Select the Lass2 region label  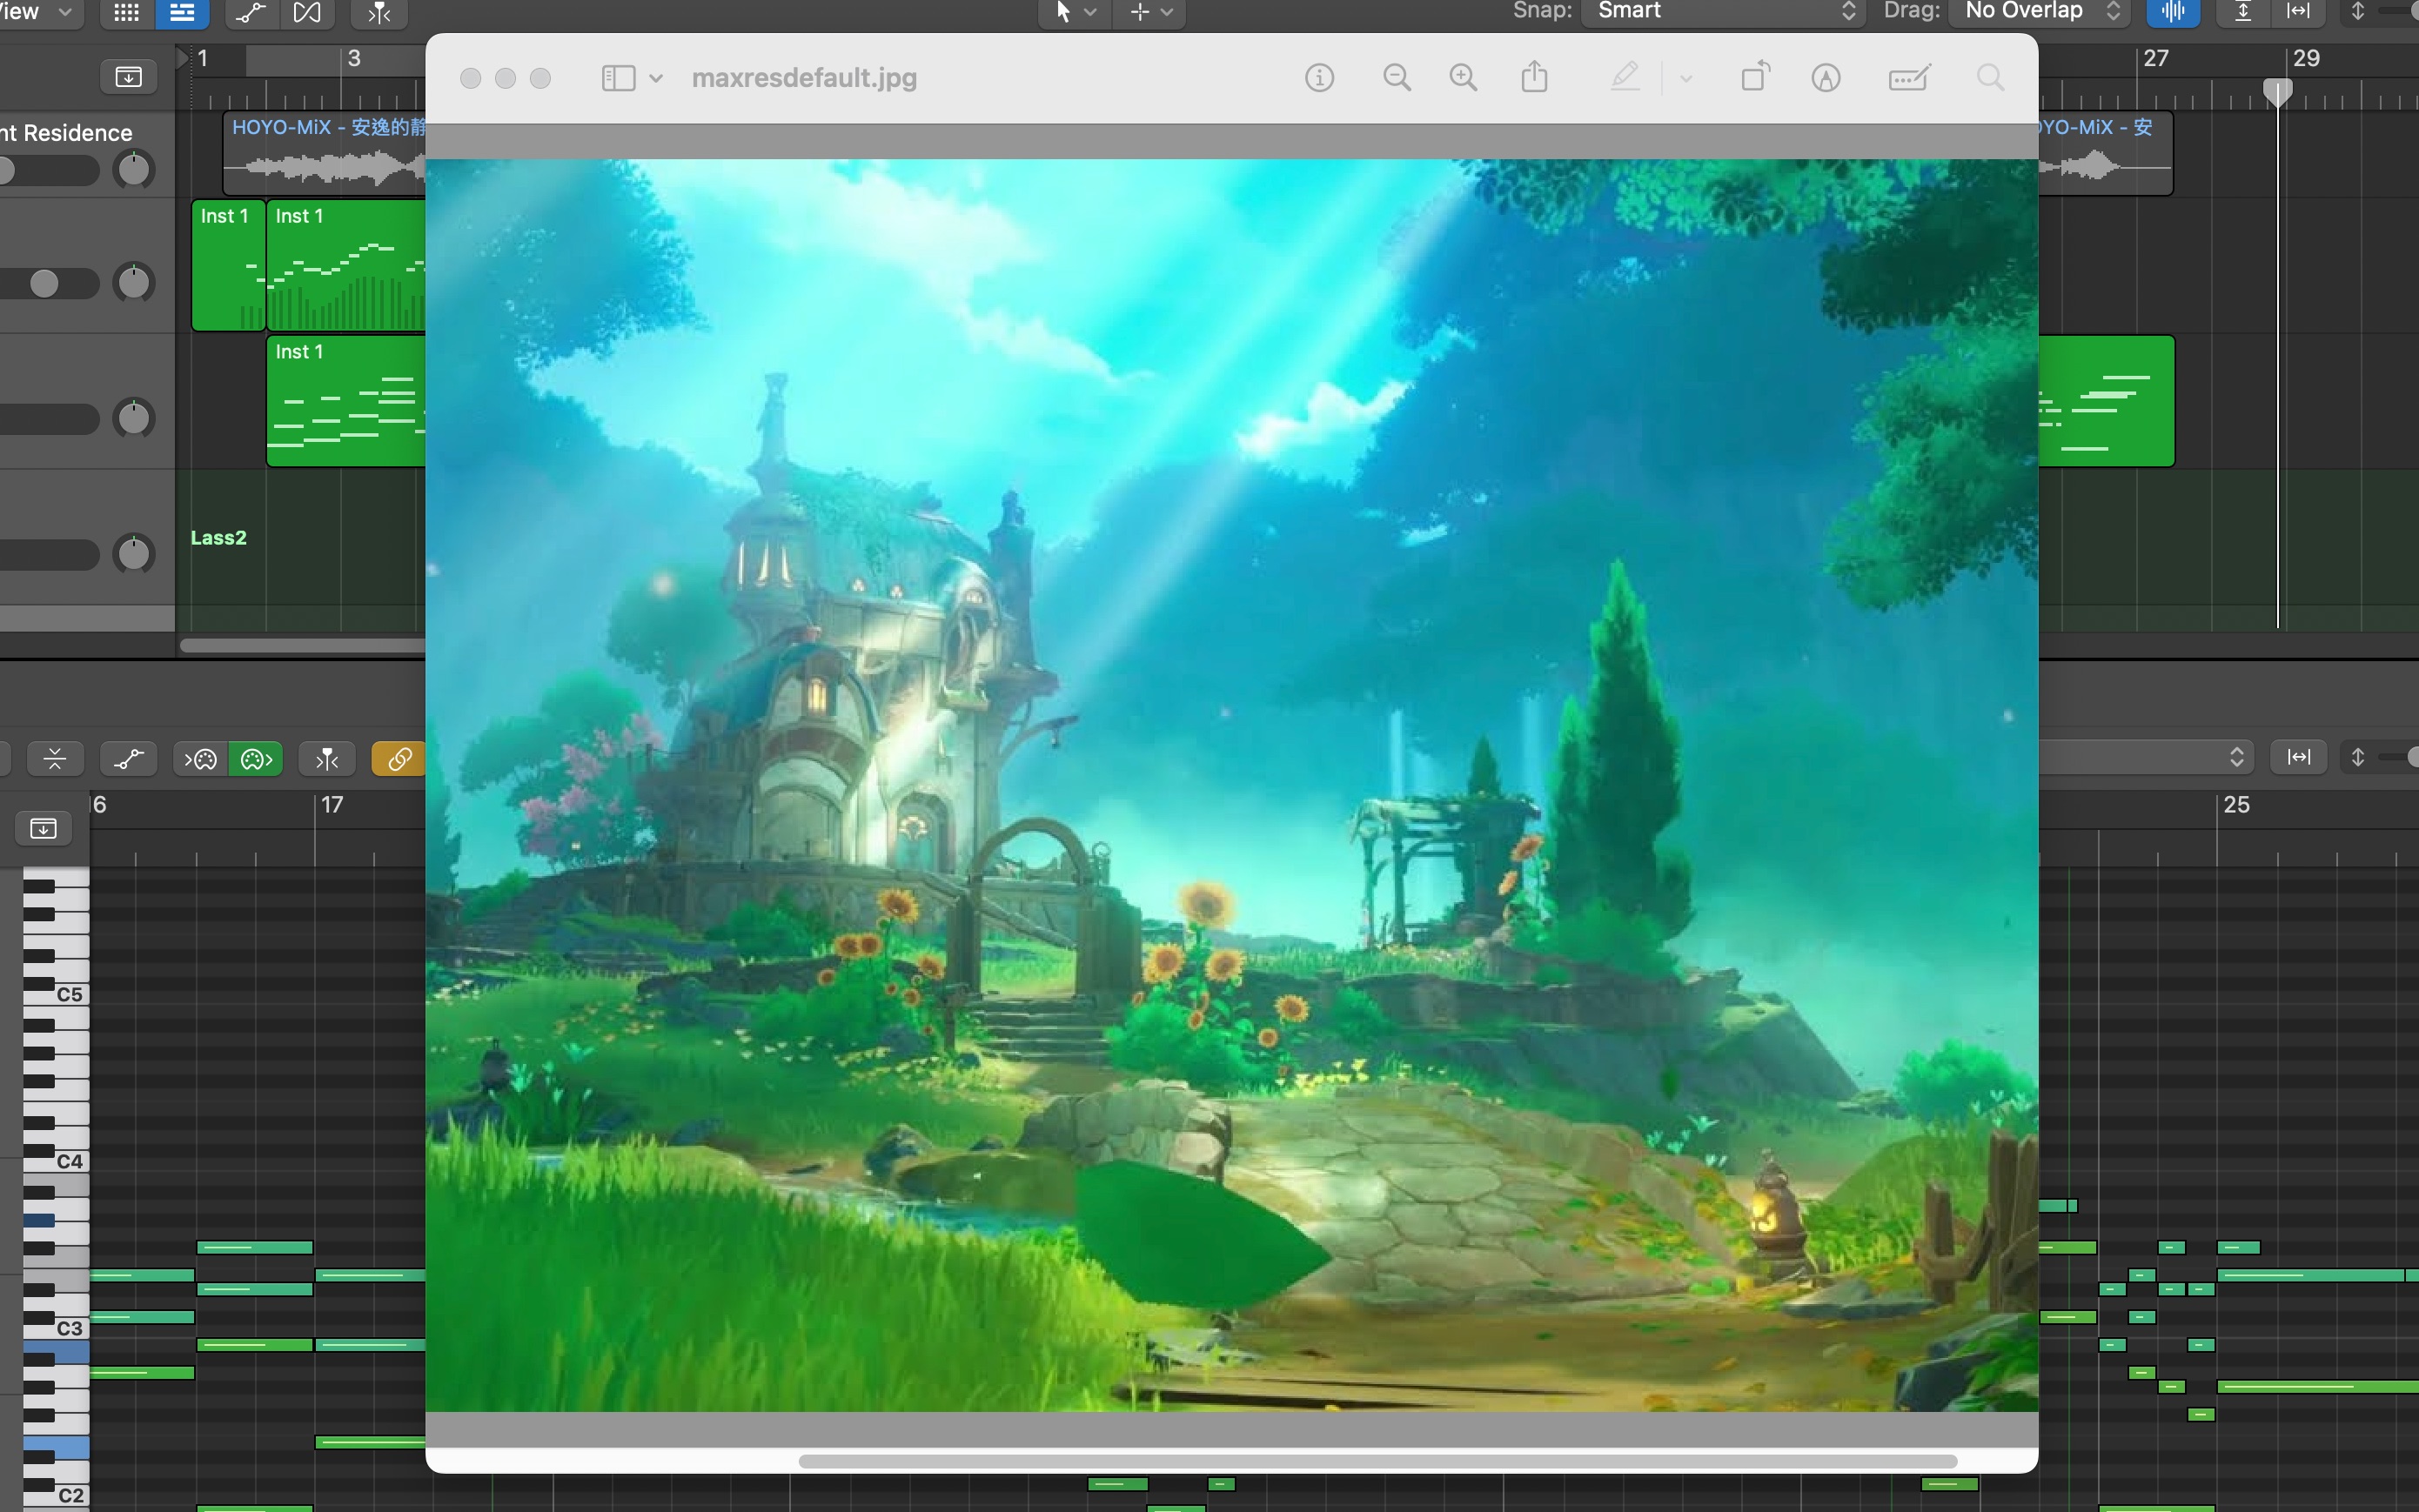[x=218, y=537]
